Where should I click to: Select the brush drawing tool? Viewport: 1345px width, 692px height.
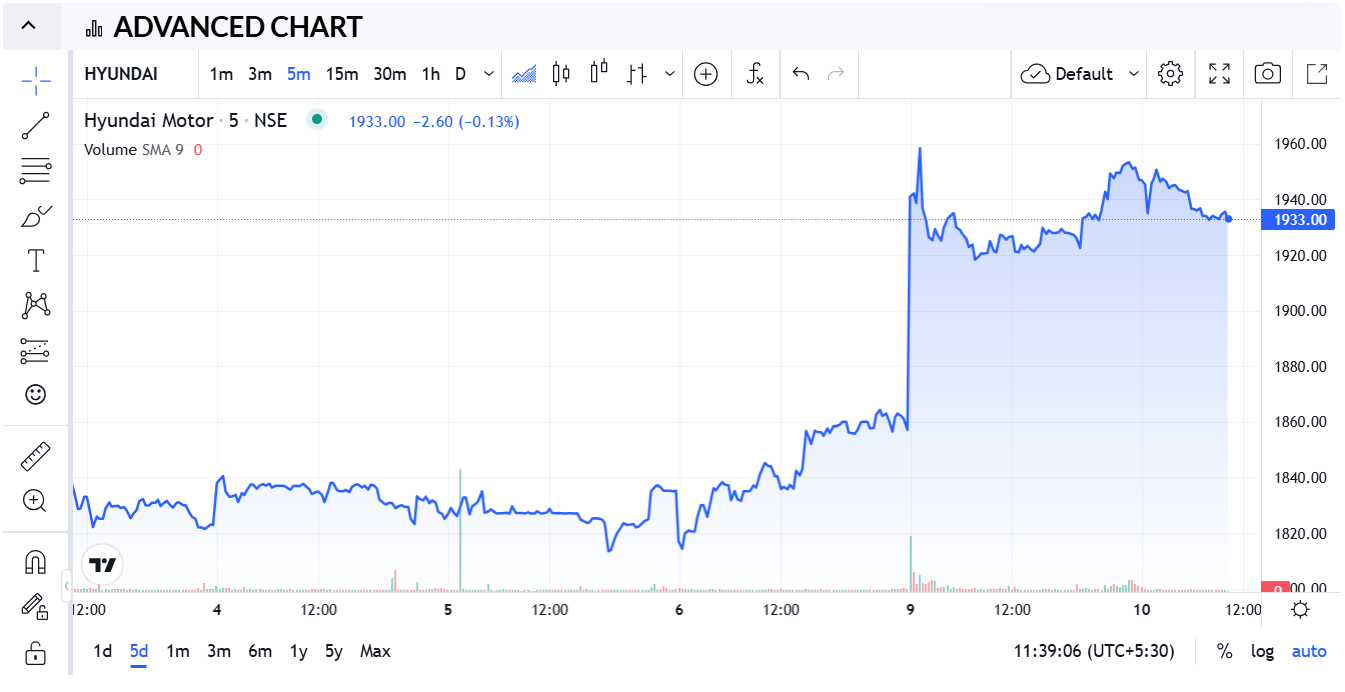point(36,216)
